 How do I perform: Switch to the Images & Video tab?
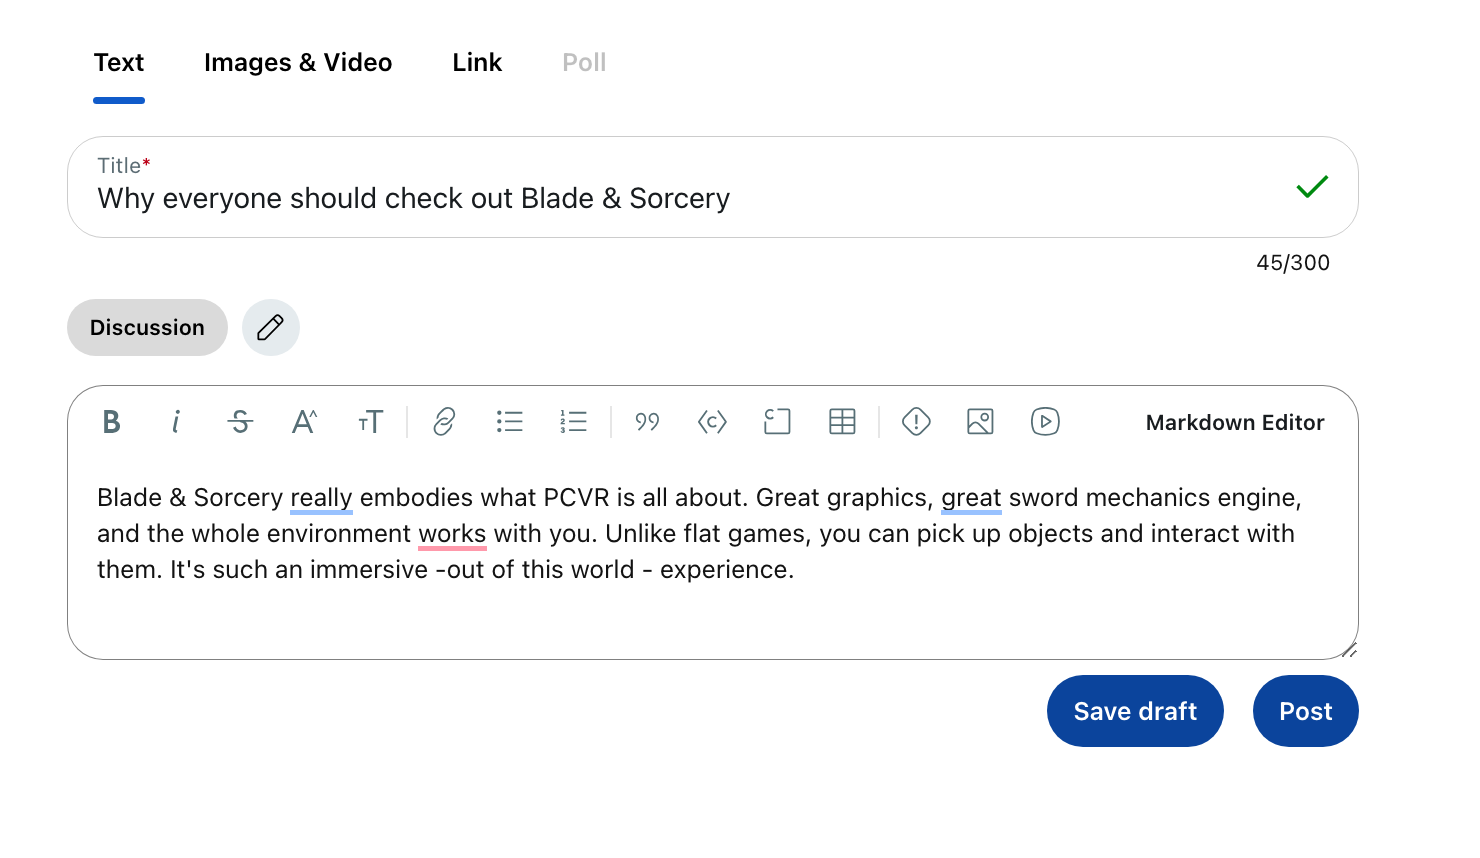(x=298, y=63)
